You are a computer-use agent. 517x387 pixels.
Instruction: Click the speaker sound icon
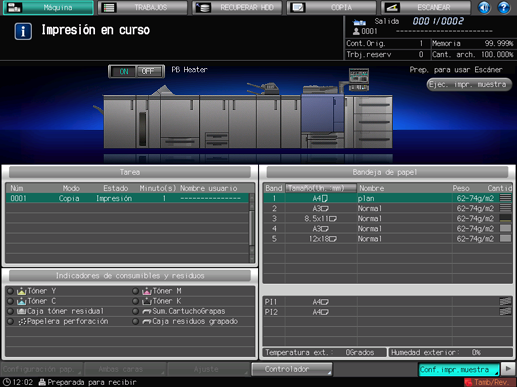point(484,7)
